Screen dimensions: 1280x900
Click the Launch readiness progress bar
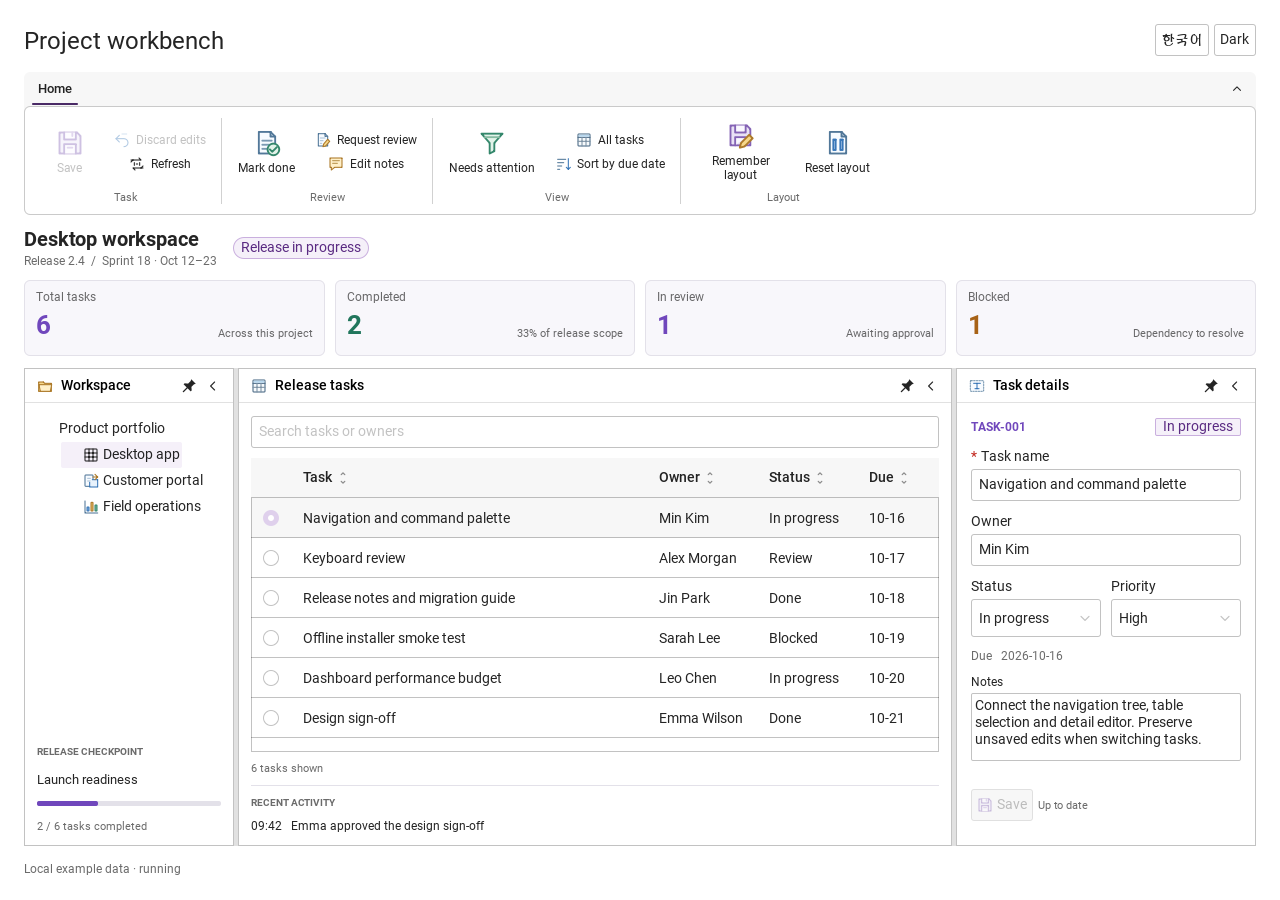coord(129,803)
